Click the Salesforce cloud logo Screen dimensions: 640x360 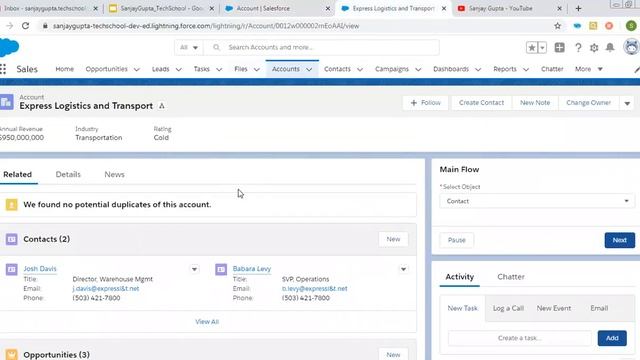(x=9, y=47)
